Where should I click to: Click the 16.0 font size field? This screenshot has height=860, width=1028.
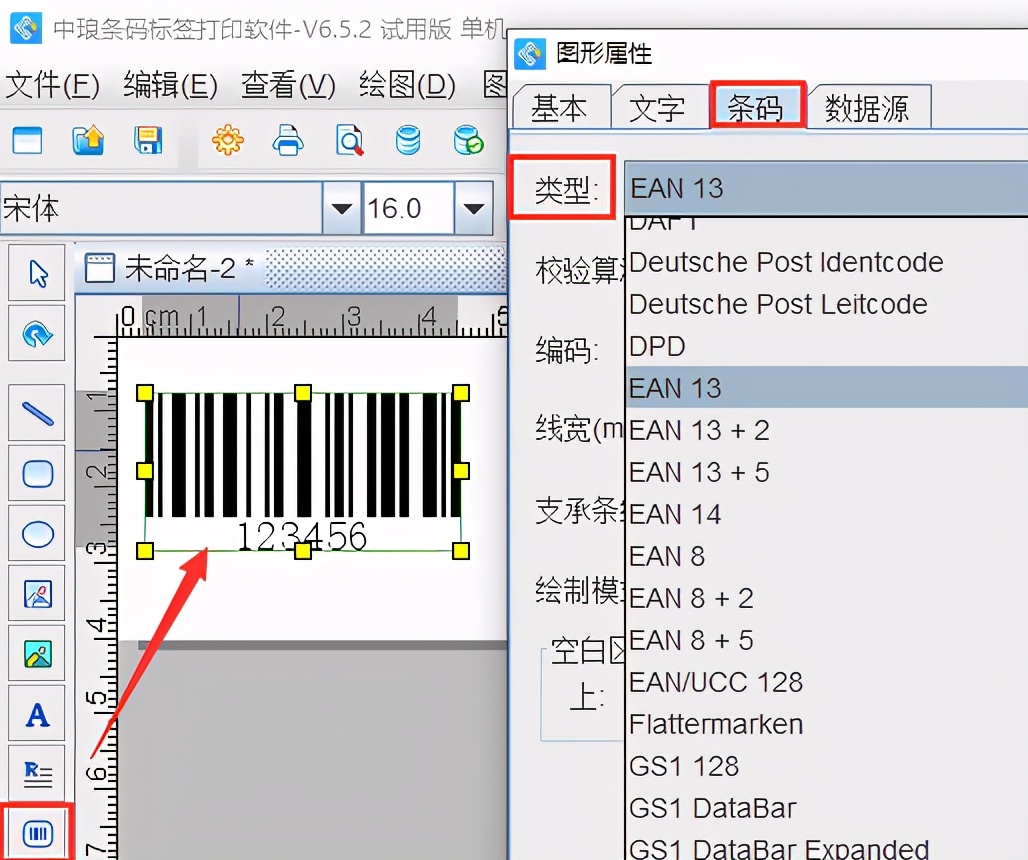click(x=408, y=208)
